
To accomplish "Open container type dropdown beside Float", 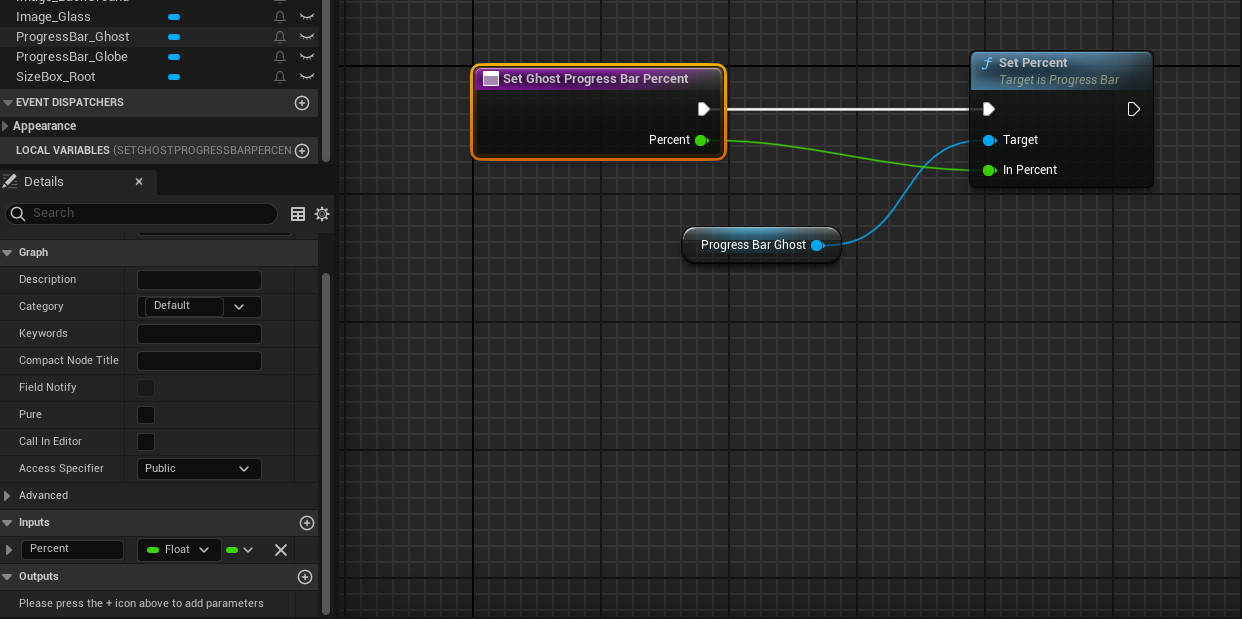I will (240, 550).
